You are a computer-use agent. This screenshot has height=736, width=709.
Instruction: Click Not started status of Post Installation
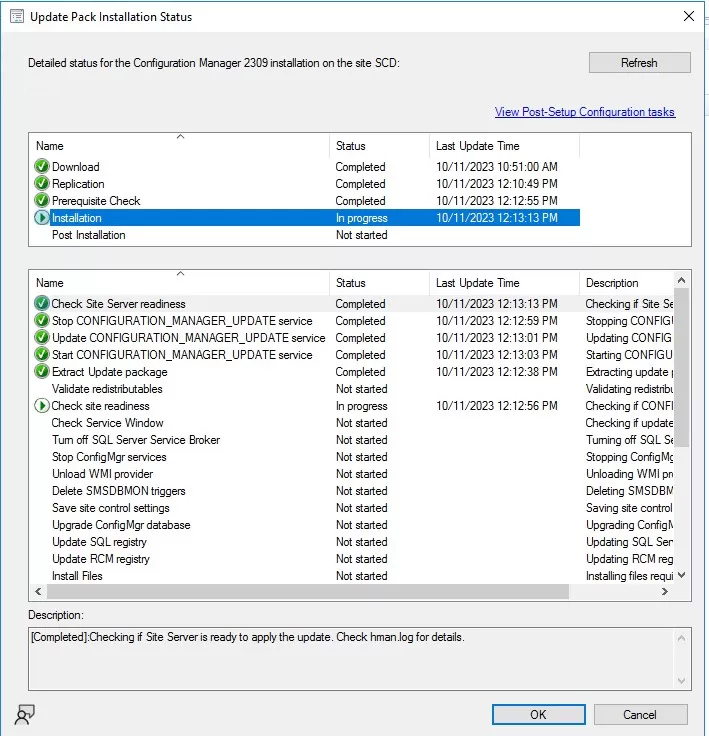click(x=362, y=235)
